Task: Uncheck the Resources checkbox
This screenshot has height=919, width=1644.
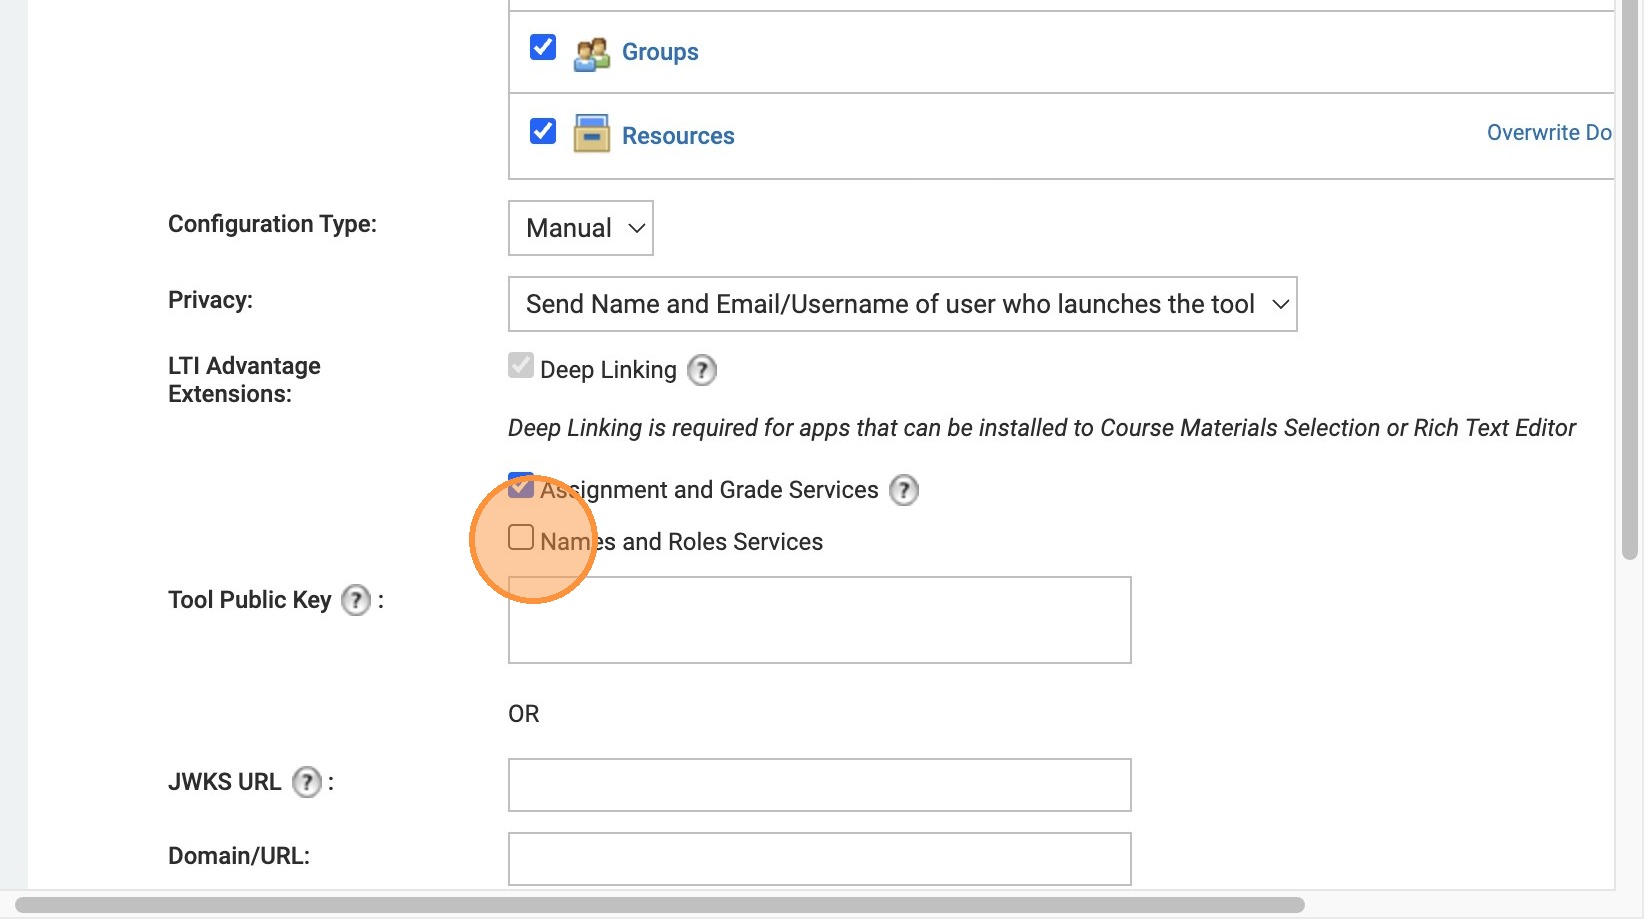Action: [543, 132]
